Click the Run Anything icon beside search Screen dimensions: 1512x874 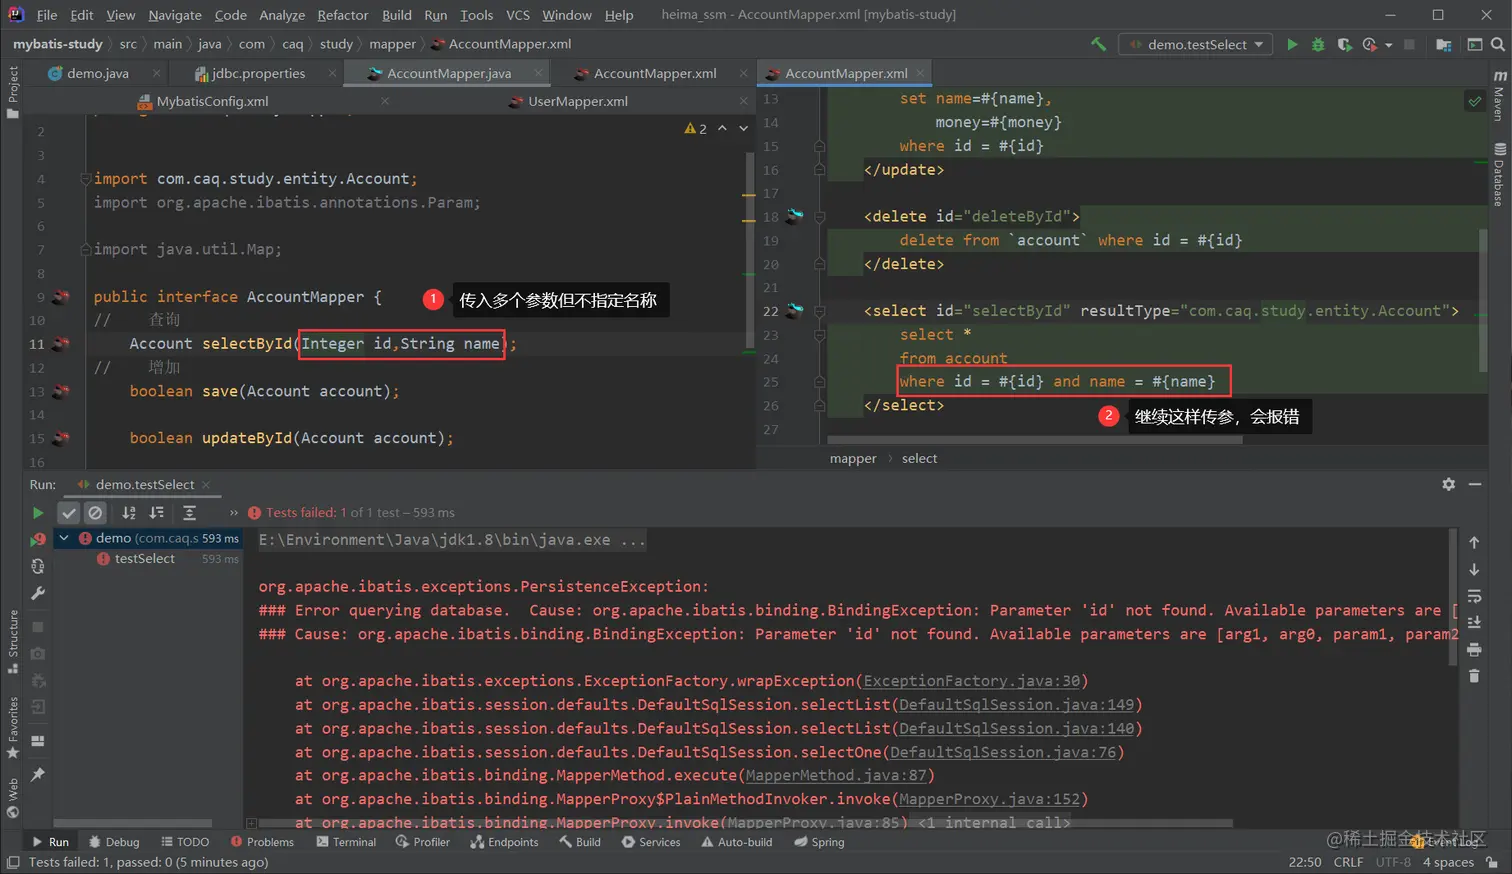pyautogui.click(x=1474, y=44)
